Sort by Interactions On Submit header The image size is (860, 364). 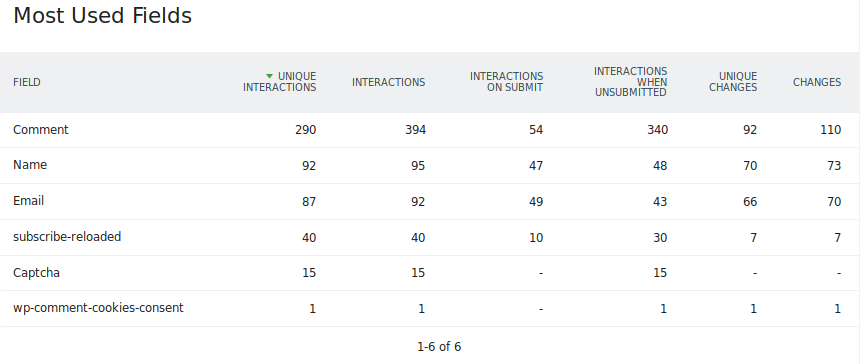506,82
